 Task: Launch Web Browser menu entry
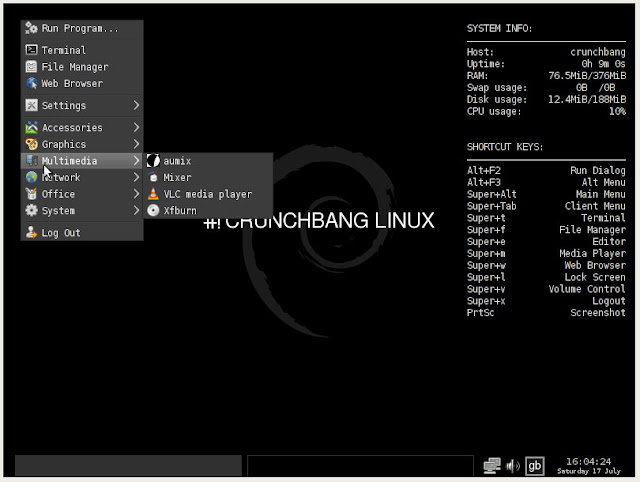click(x=82, y=83)
